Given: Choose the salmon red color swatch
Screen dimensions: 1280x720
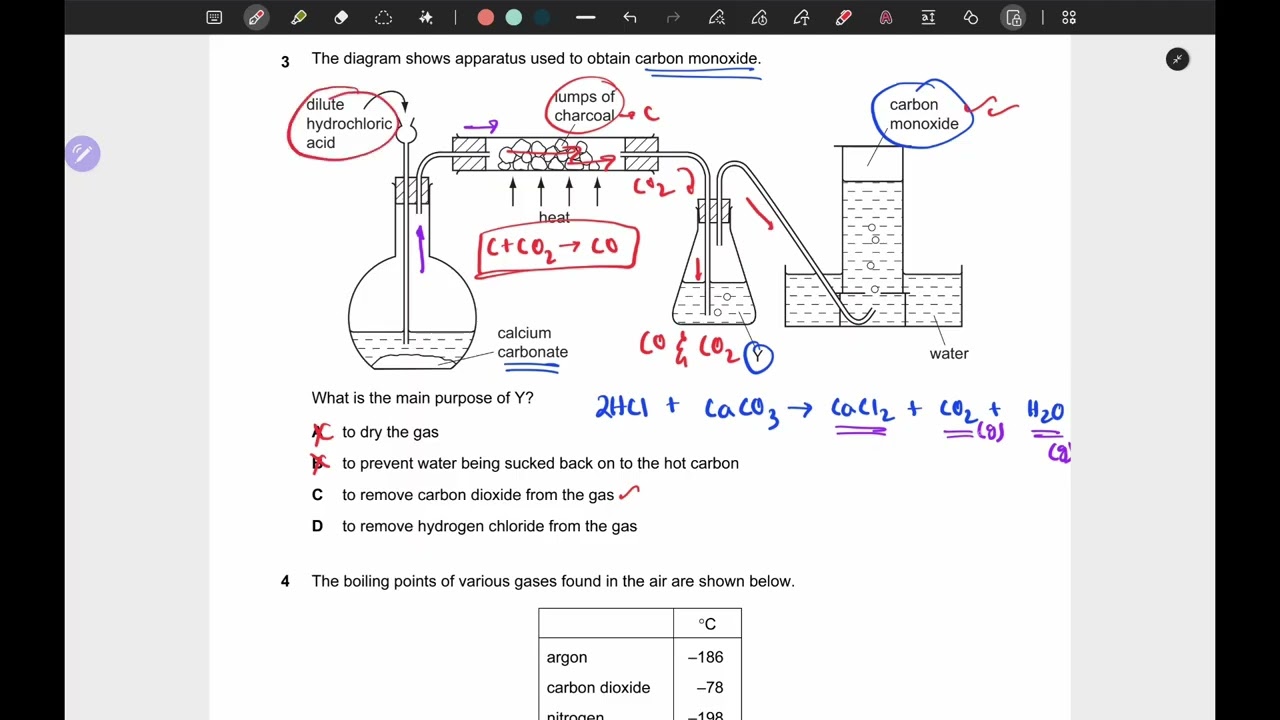Looking at the screenshot, I should click(x=486, y=17).
